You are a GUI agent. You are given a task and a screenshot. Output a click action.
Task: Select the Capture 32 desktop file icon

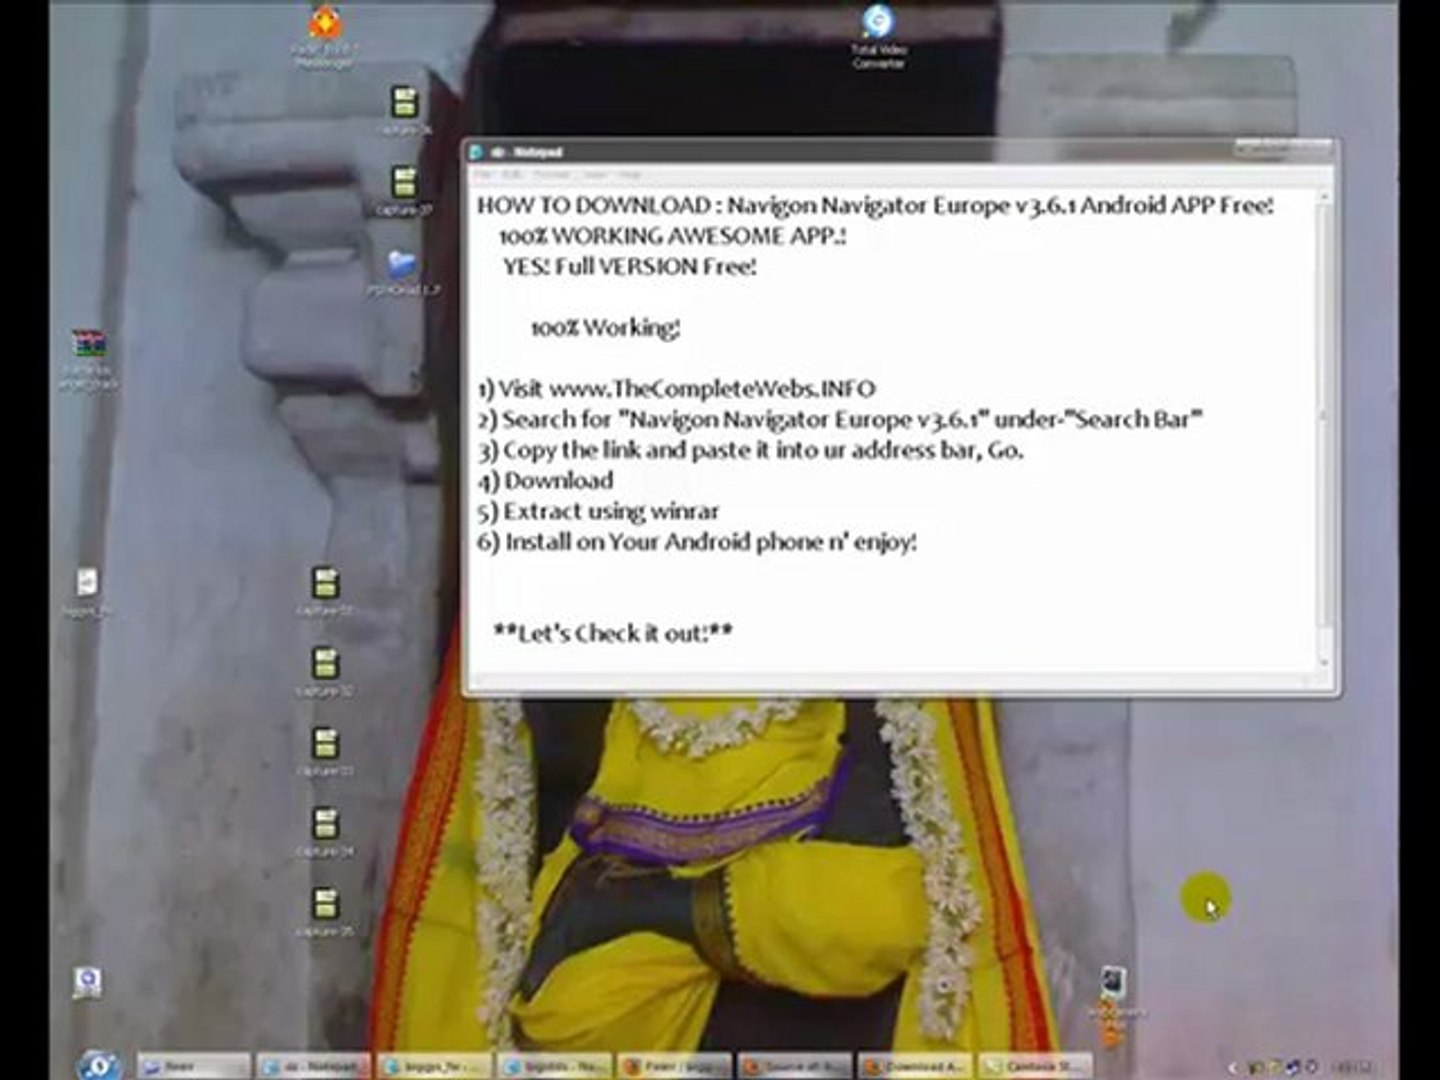pyautogui.click(x=325, y=671)
